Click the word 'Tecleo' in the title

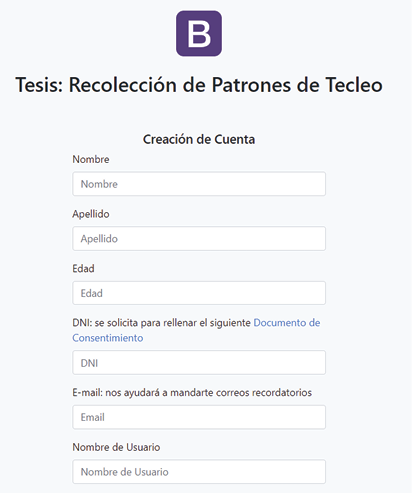(x=354, y=85)
